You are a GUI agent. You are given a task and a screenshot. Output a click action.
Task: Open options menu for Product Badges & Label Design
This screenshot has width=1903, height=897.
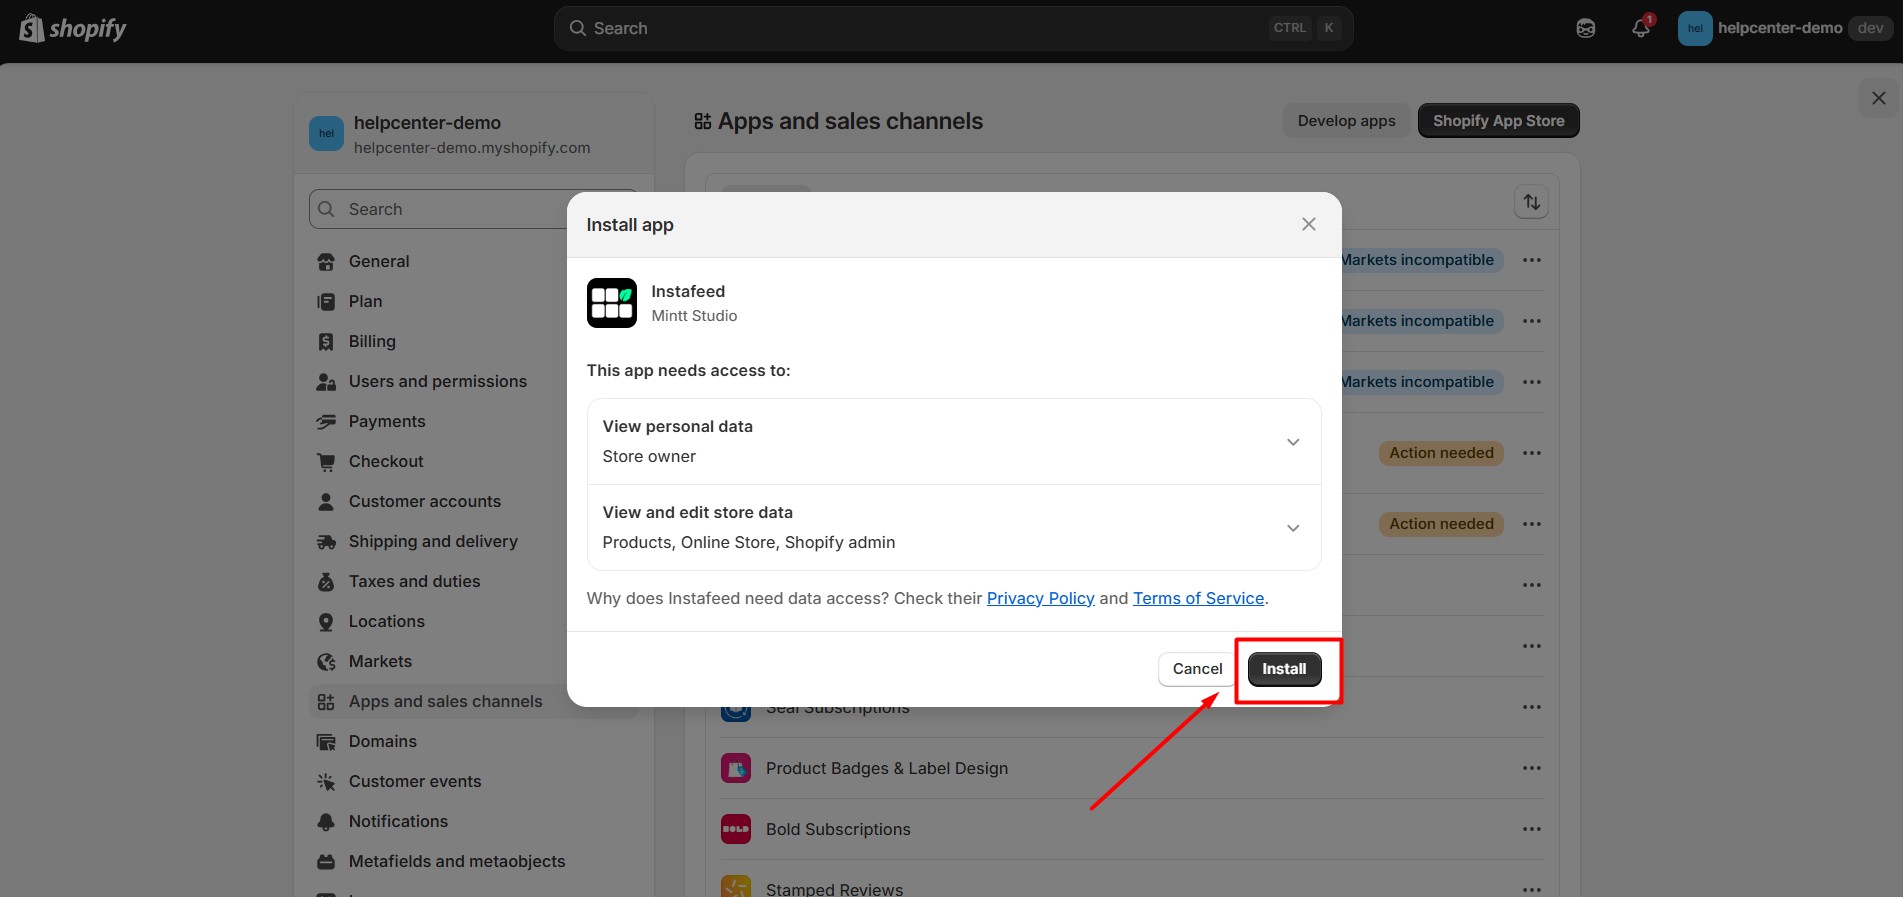point(1532,768)
